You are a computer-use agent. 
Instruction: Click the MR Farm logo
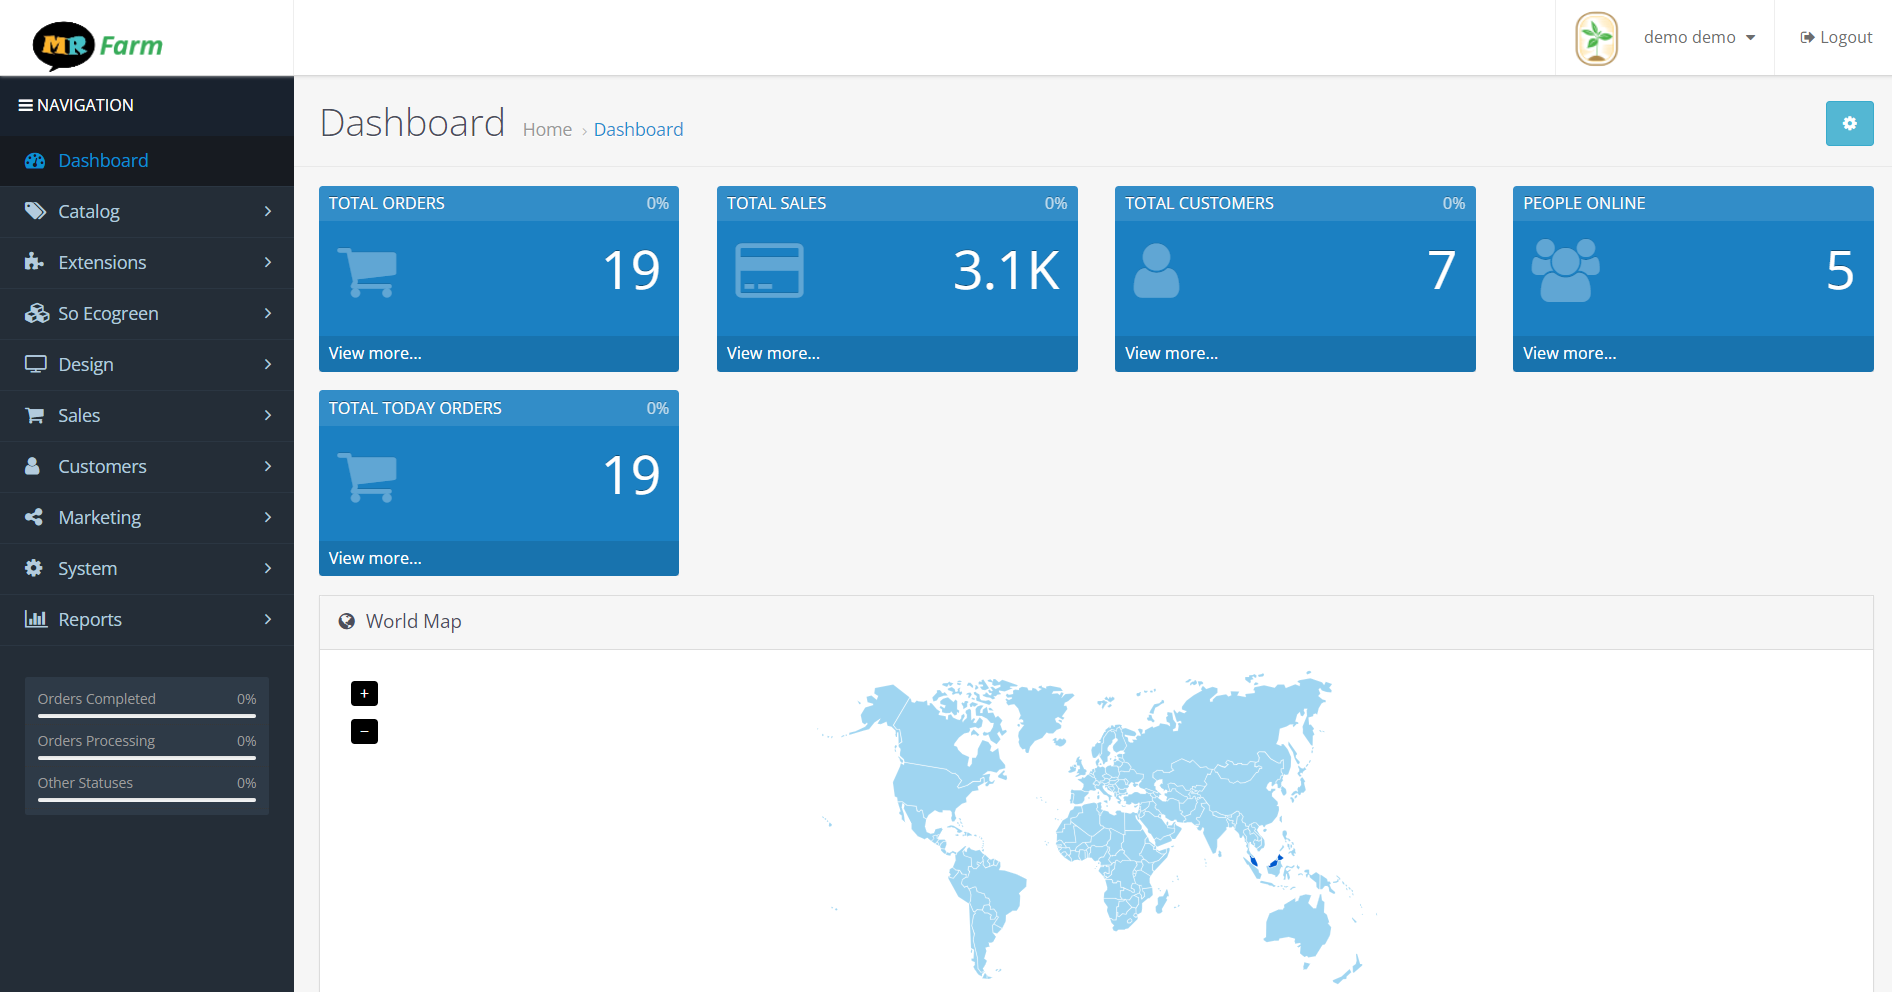click(98, 45)
